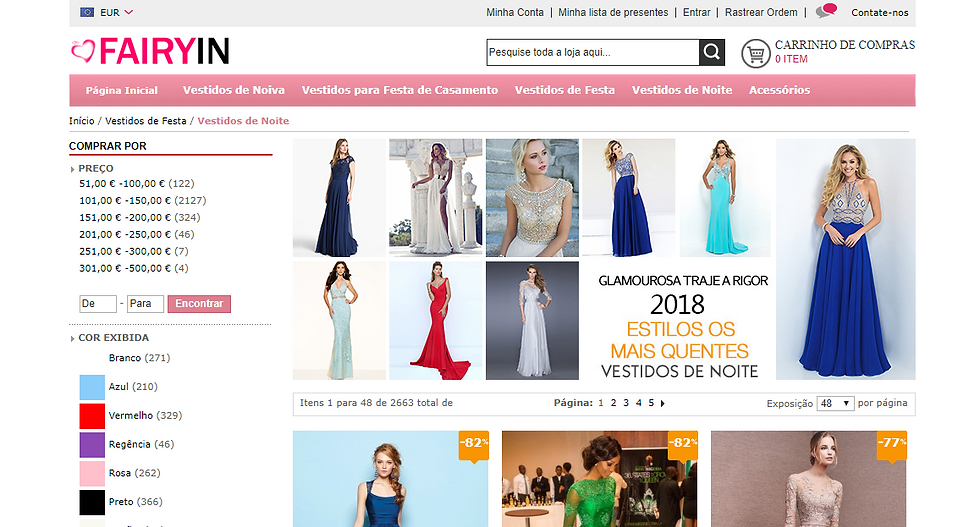Open CARRINHO DE COMPRAS cart text
This screenshot has width=980, height=527.
[845, 45]
